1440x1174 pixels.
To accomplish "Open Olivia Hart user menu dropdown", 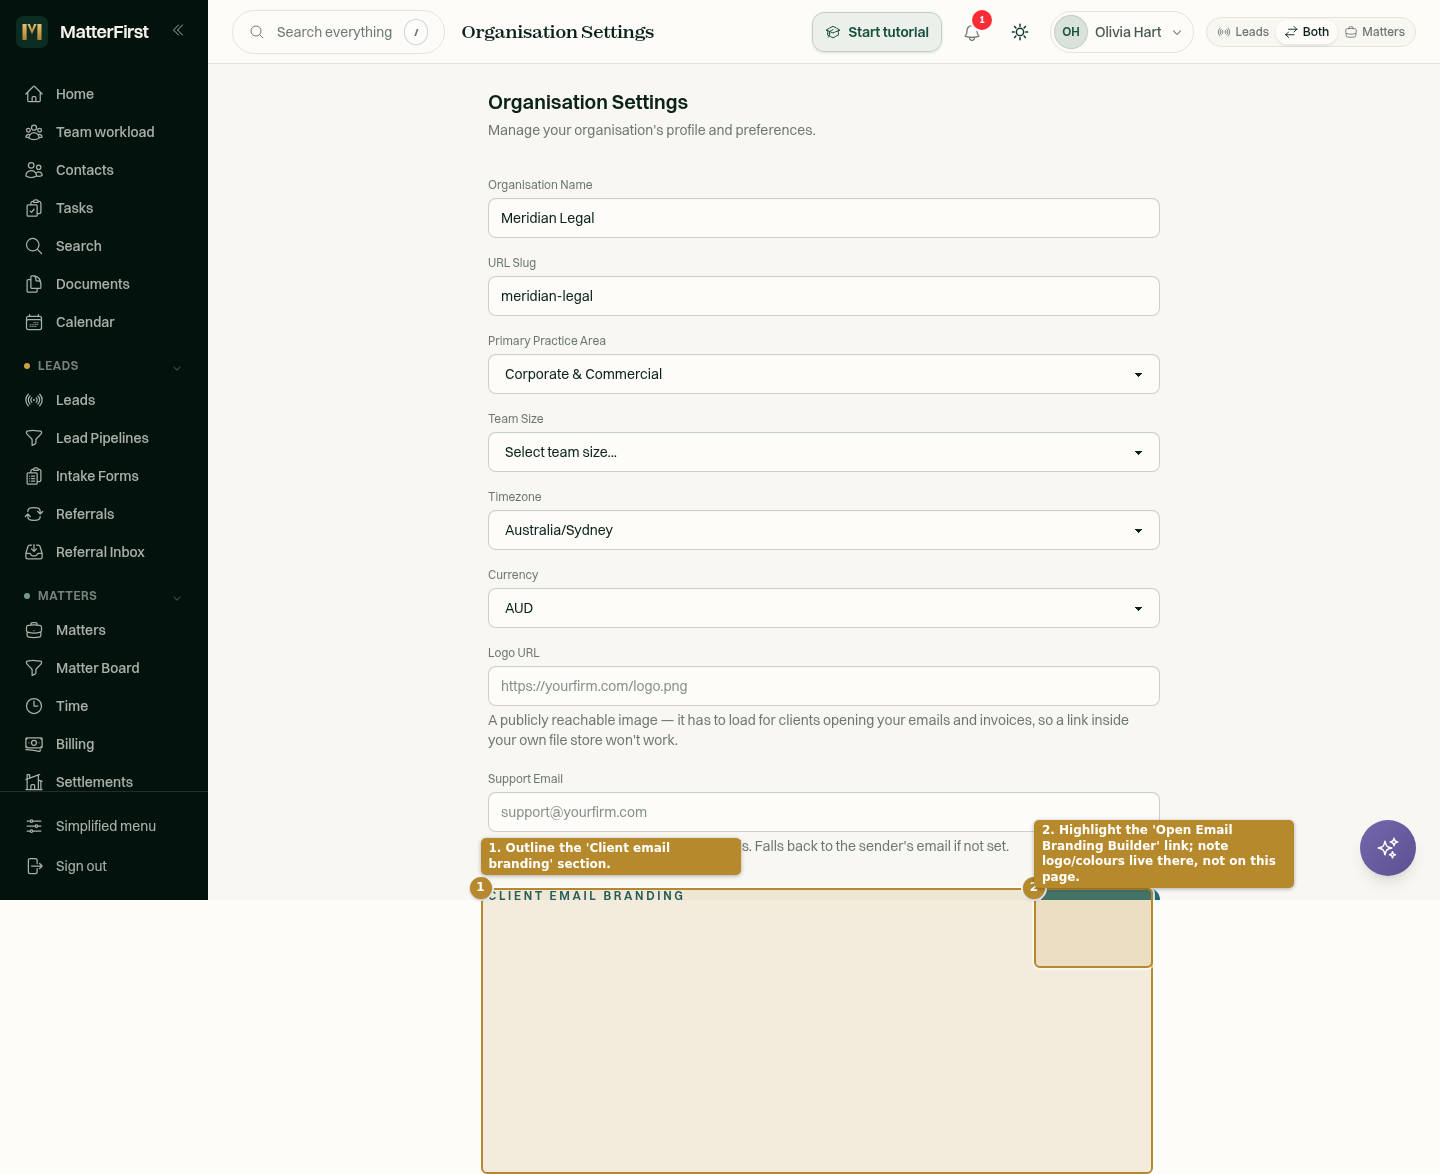I will 1122,32.
